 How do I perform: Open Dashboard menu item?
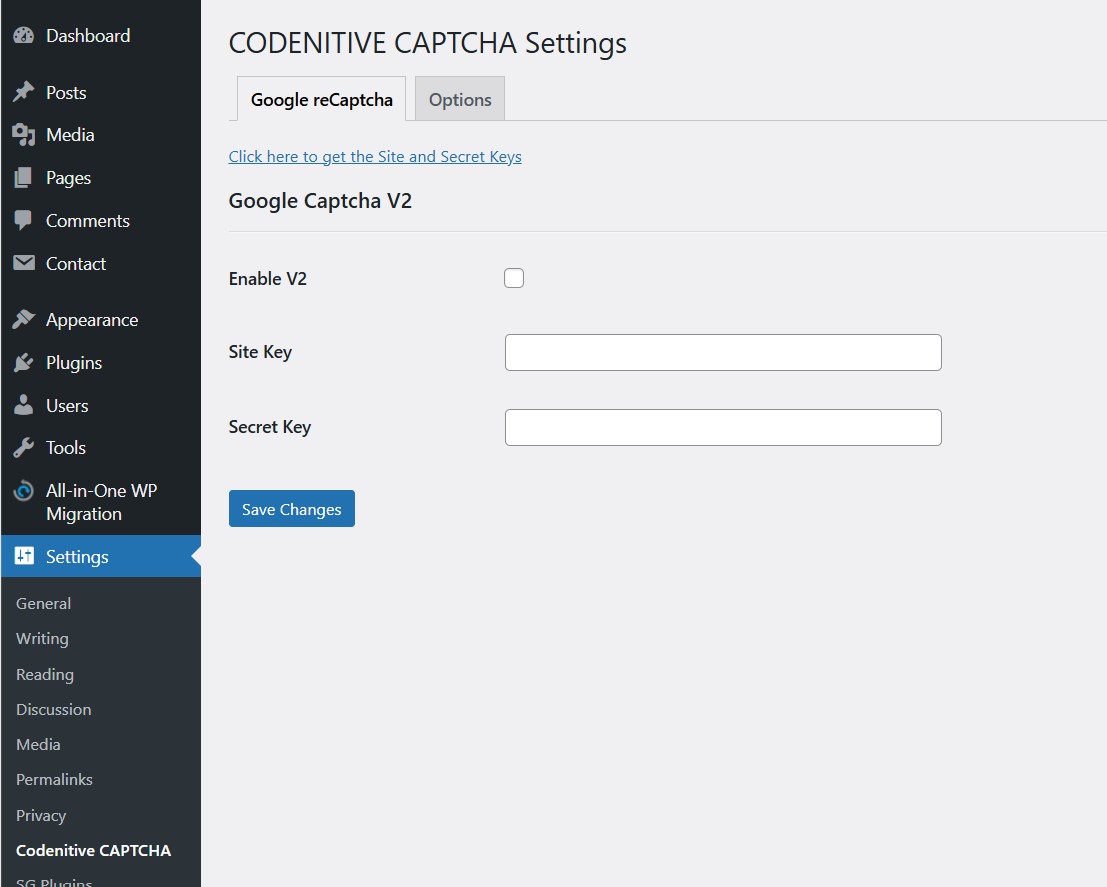88,35
